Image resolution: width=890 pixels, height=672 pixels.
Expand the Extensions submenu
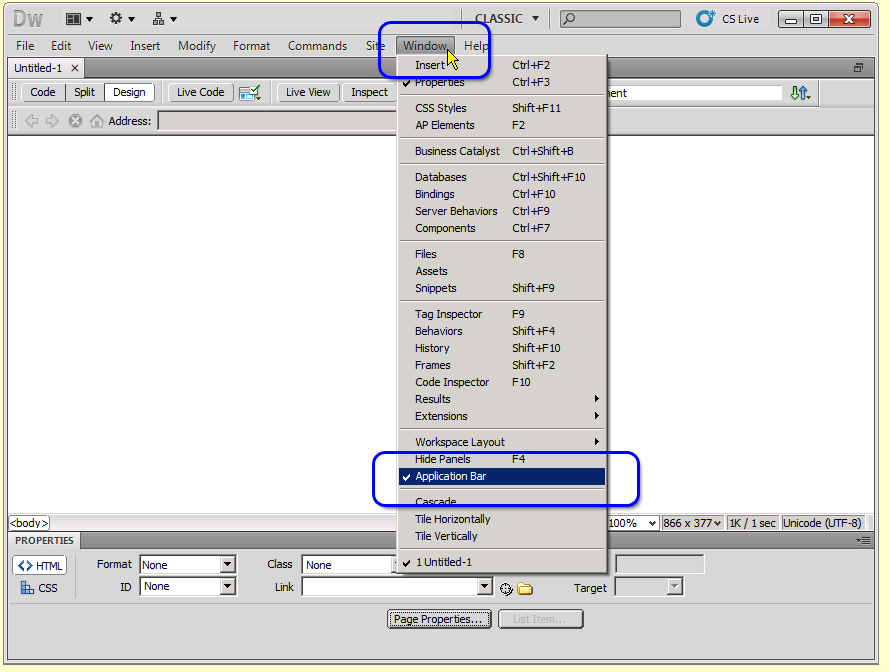(502, 416)
